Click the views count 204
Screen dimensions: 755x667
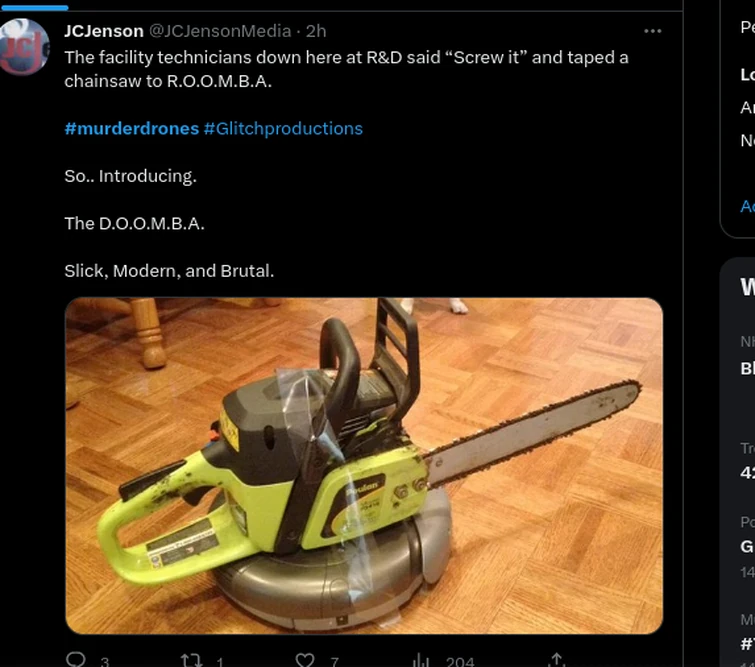460,662
